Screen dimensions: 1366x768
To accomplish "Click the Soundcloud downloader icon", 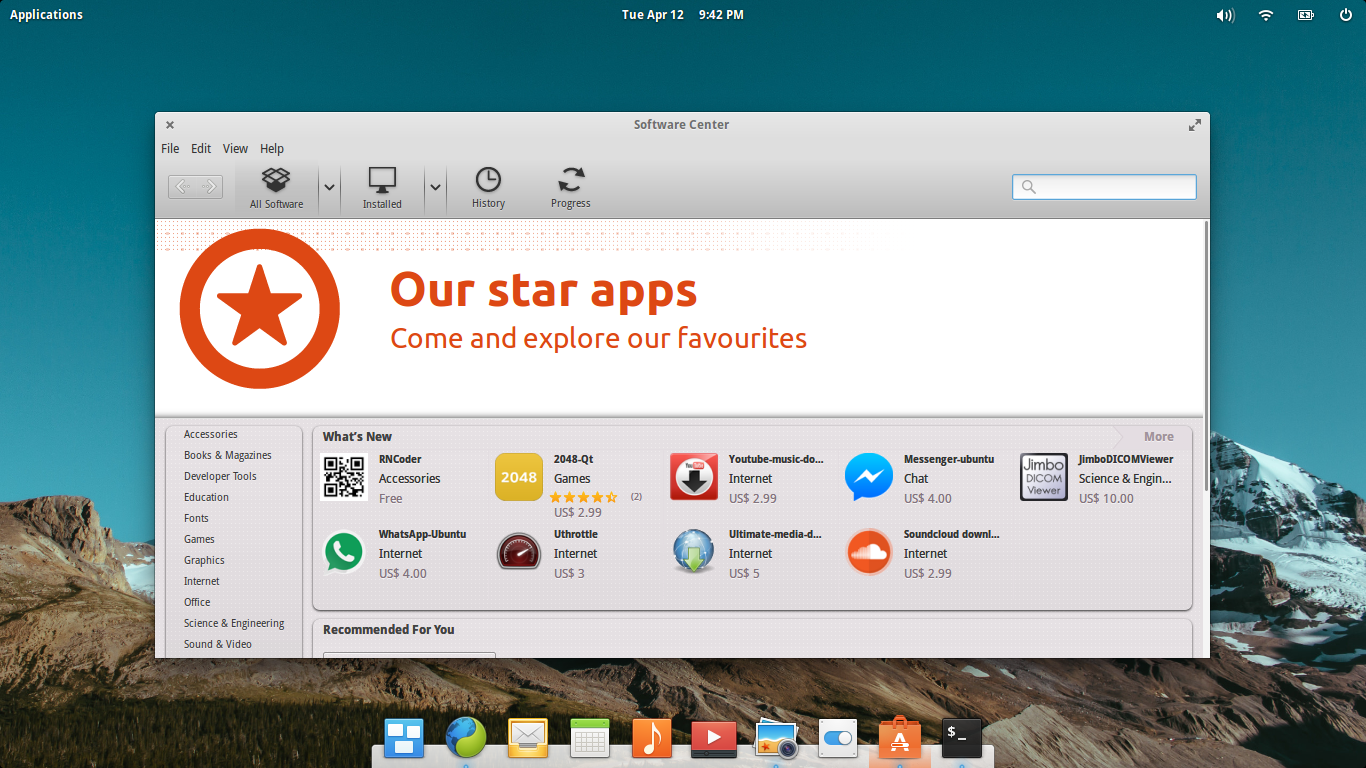I will [869, 552].
